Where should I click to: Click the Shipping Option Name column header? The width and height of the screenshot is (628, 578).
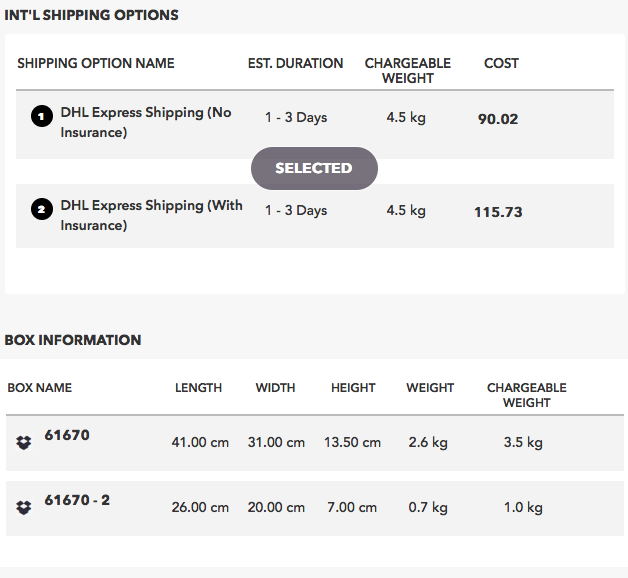tap(96, 63)
